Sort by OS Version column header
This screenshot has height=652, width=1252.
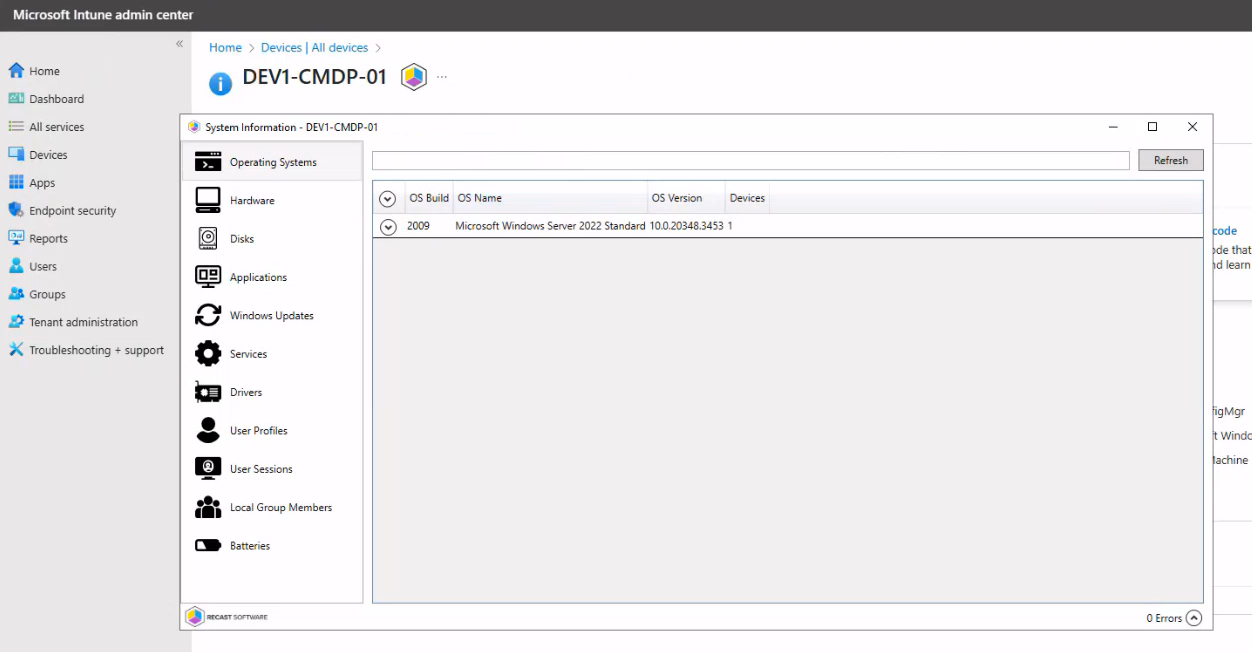coord(686,198)
